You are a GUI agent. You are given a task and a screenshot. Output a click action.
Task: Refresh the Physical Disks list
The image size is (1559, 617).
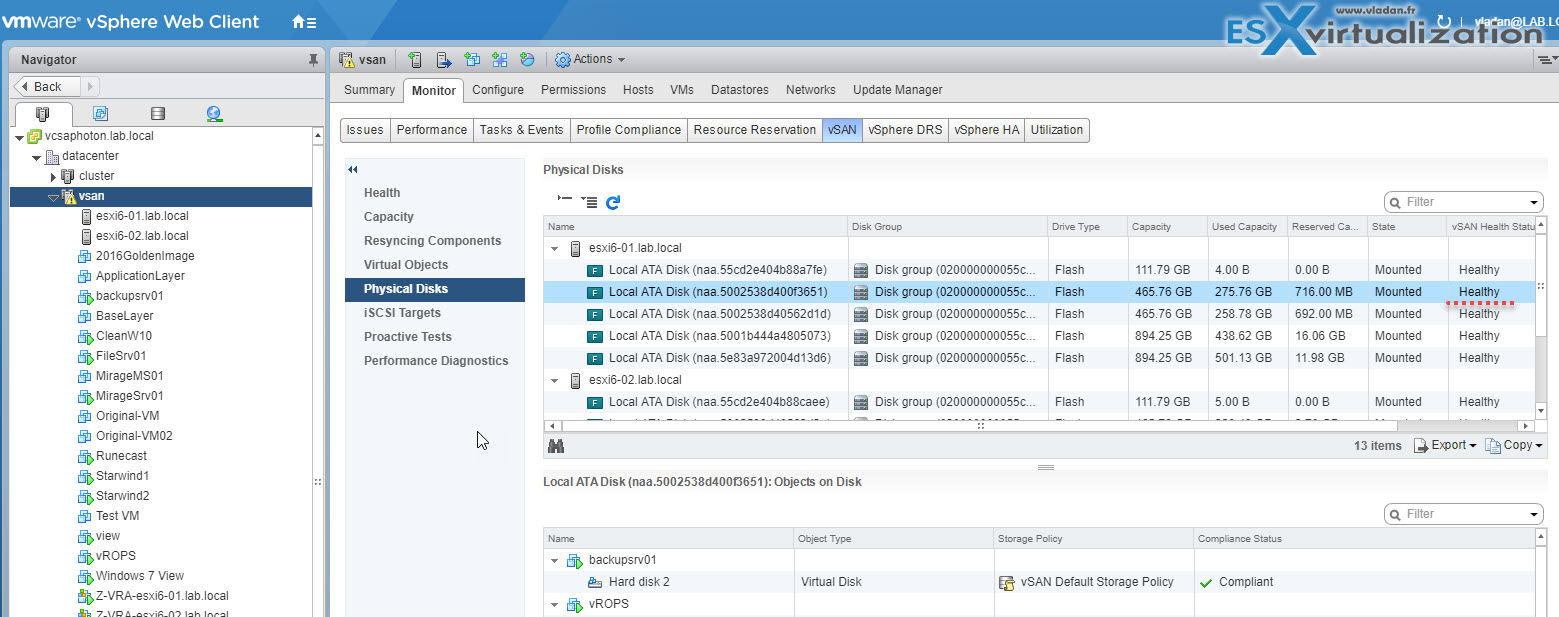613,202
